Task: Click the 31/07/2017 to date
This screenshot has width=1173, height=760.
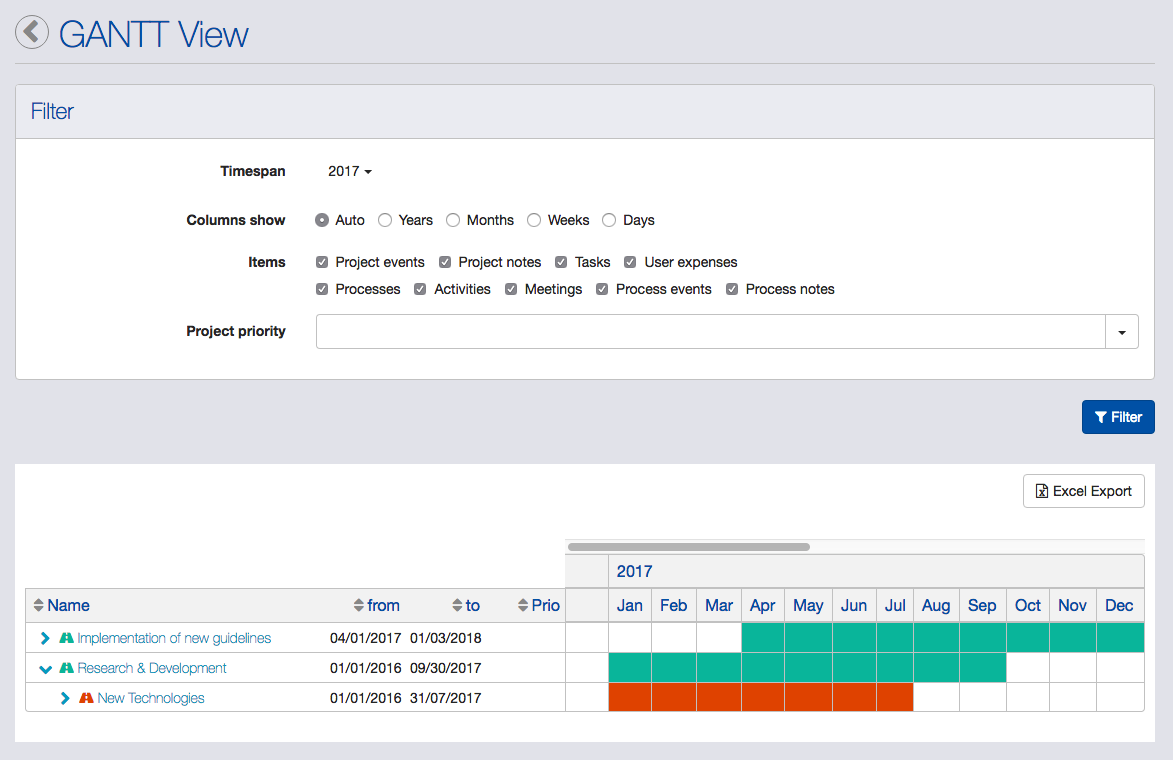Action: (446, 698)
